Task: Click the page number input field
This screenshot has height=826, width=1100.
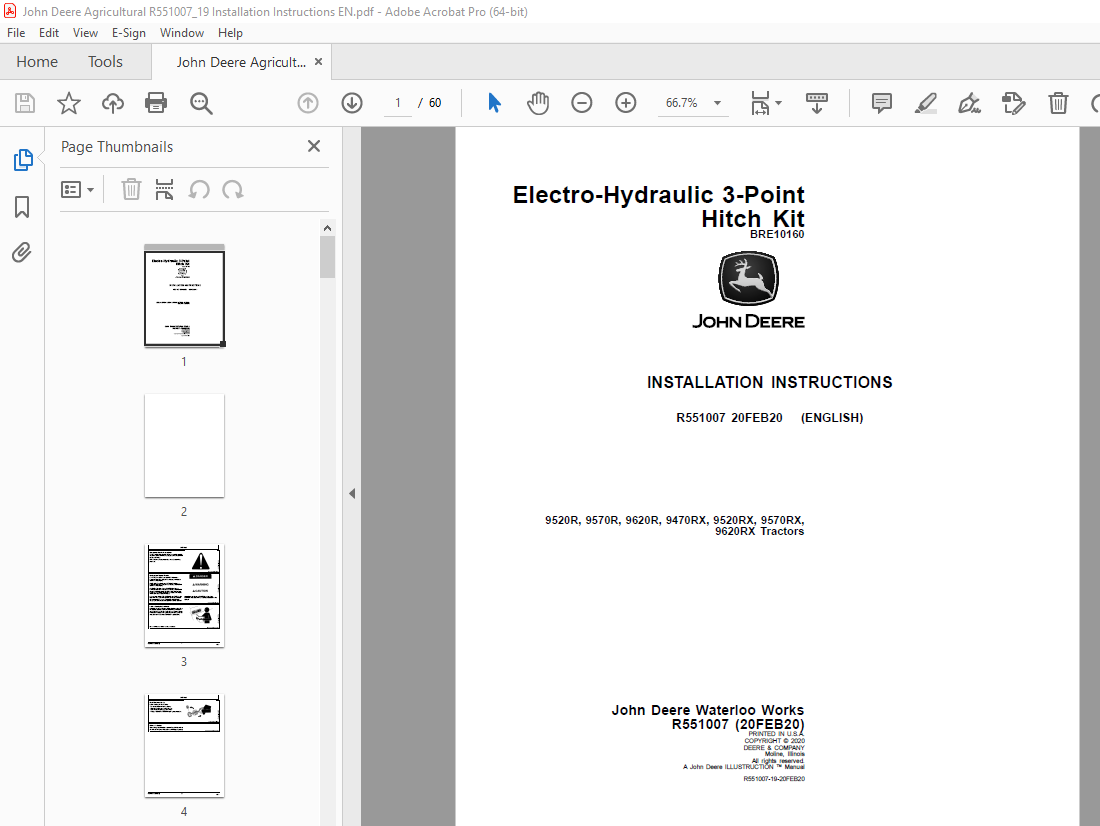Action: (398, 103)
